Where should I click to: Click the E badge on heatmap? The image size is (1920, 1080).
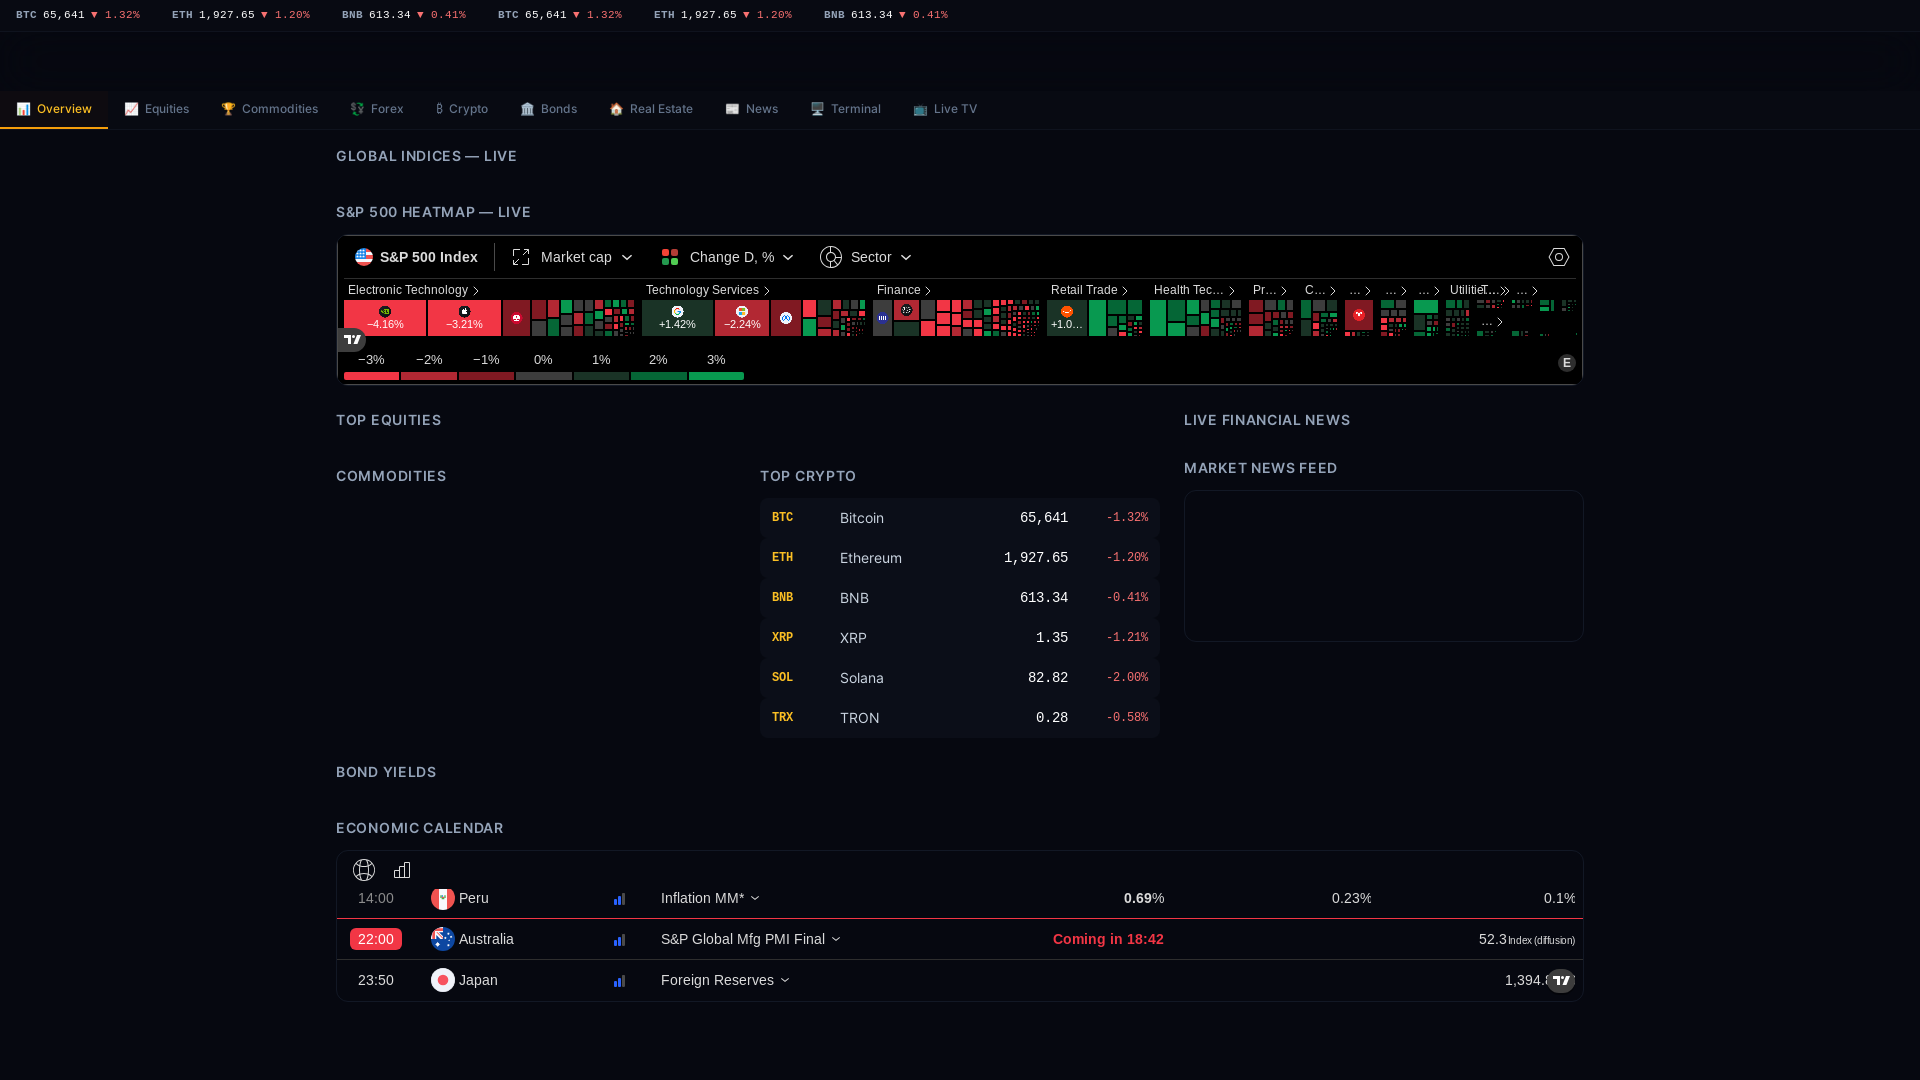(x=1567, y=363)
